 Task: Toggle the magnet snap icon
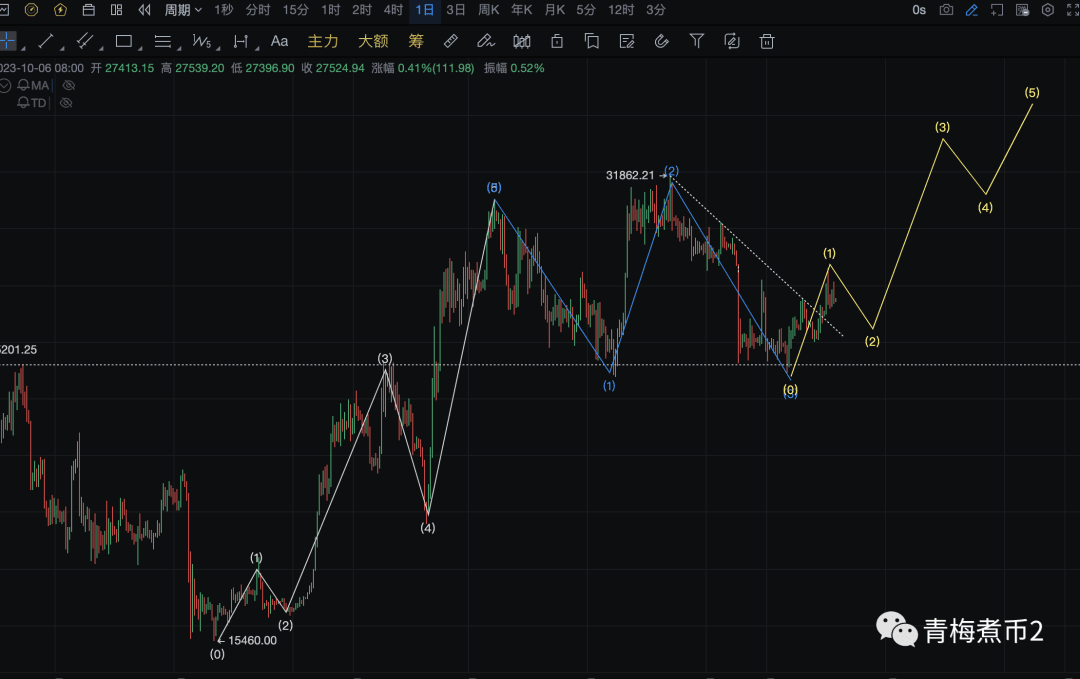pyautogui.click(x=661, y=41)
